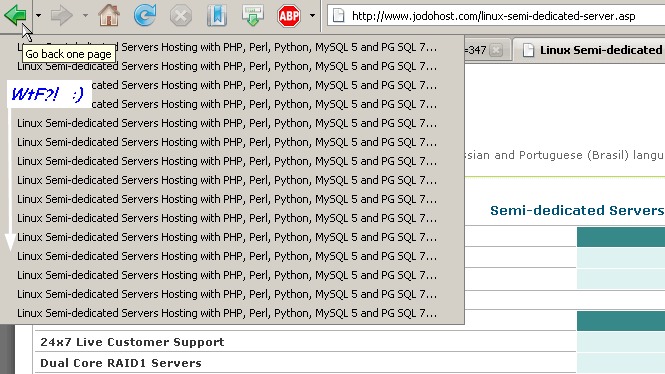Screen dimensions: 665x374
Task: Click the 24x7 Live Customer Support row
Action: (305, 342)
